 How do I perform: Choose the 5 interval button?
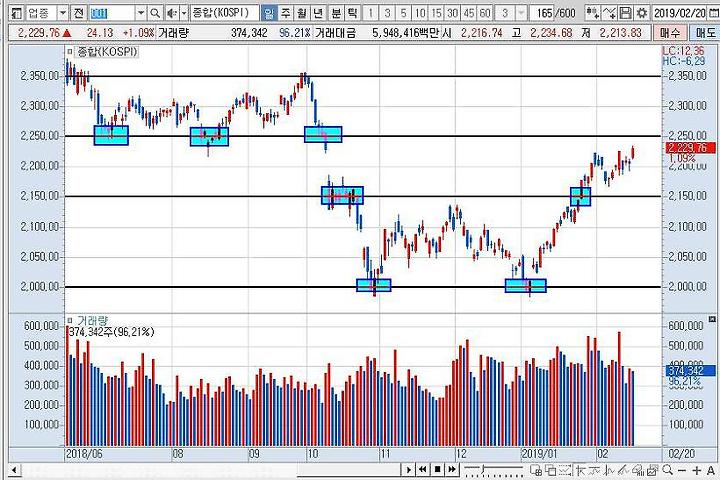point(403,13)
